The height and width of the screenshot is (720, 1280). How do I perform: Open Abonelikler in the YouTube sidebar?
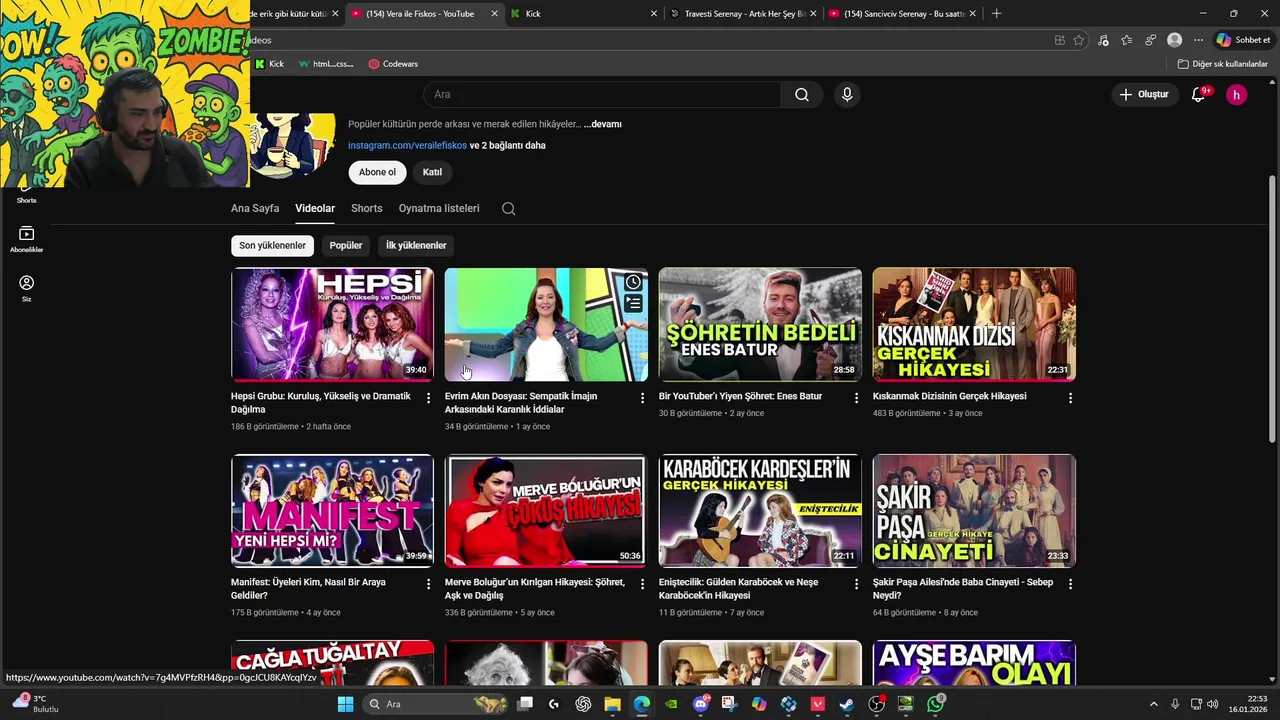[x=26, y=240]
